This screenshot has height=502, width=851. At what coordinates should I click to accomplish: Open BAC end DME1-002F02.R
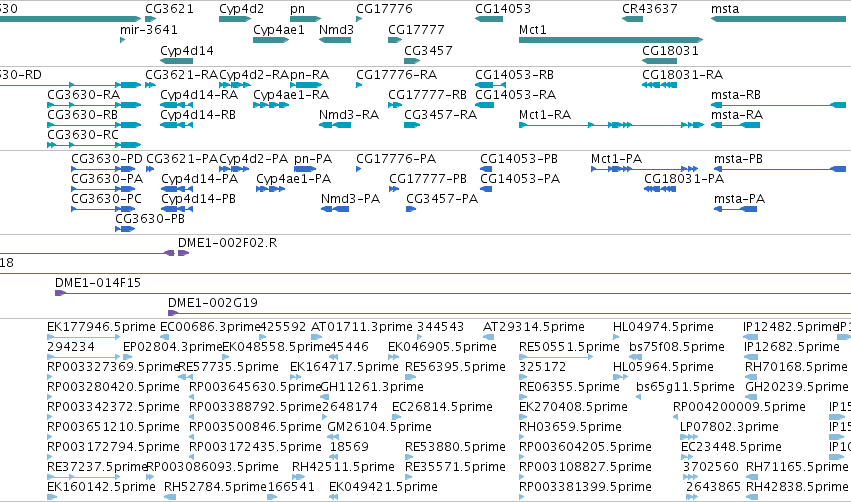[227, 243]
